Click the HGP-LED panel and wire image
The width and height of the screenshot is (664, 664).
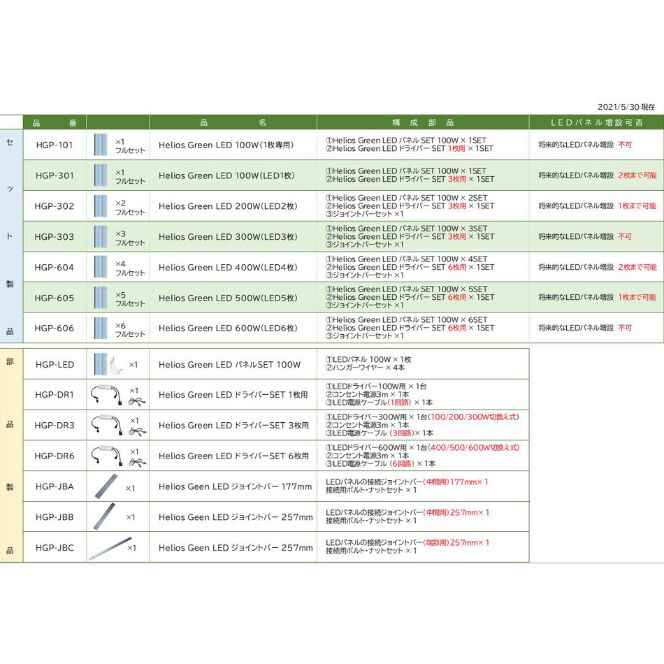click(x=108, y=365)
